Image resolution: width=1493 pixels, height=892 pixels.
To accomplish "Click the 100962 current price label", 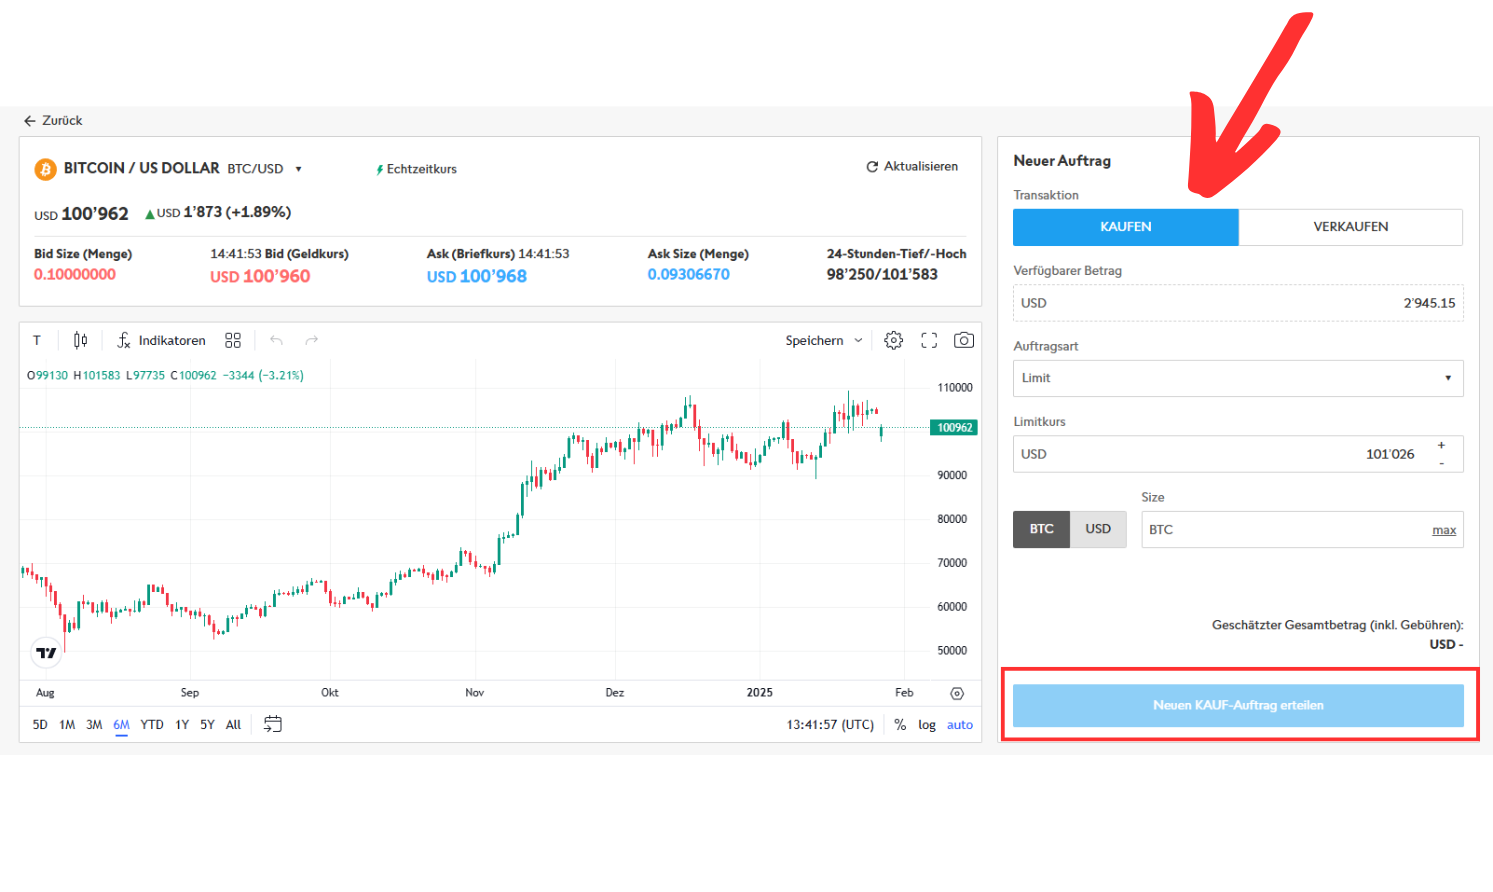I will (954, 427).
